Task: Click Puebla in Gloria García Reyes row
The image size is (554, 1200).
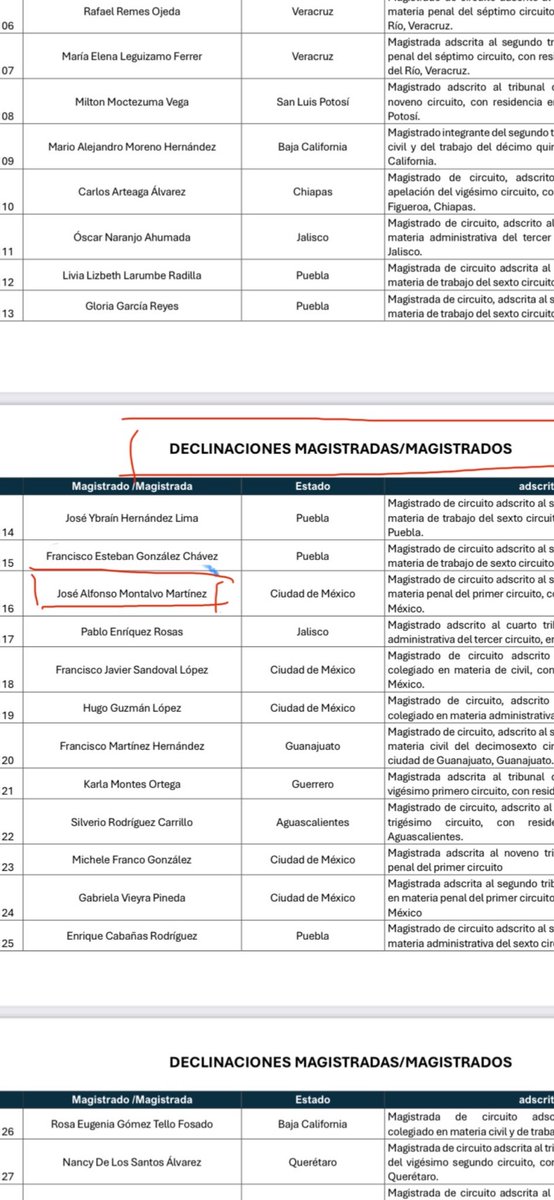Action: pos(315,305)
